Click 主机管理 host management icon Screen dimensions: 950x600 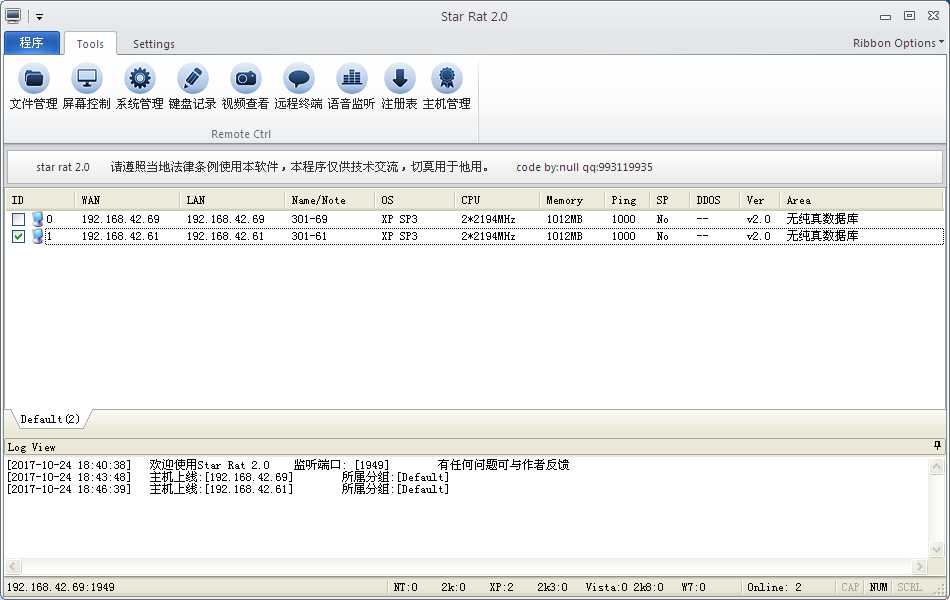click(447, 87)
